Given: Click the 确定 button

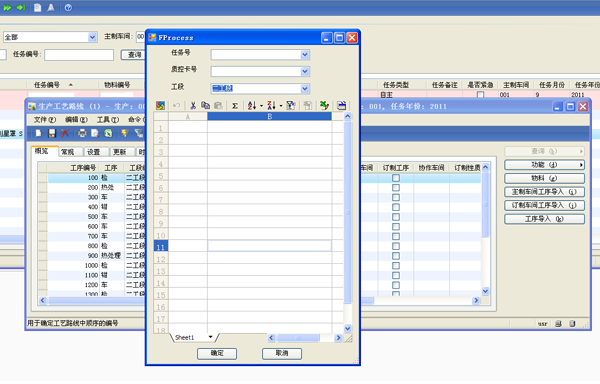Looking at the screenshot, I should point(217,353).
